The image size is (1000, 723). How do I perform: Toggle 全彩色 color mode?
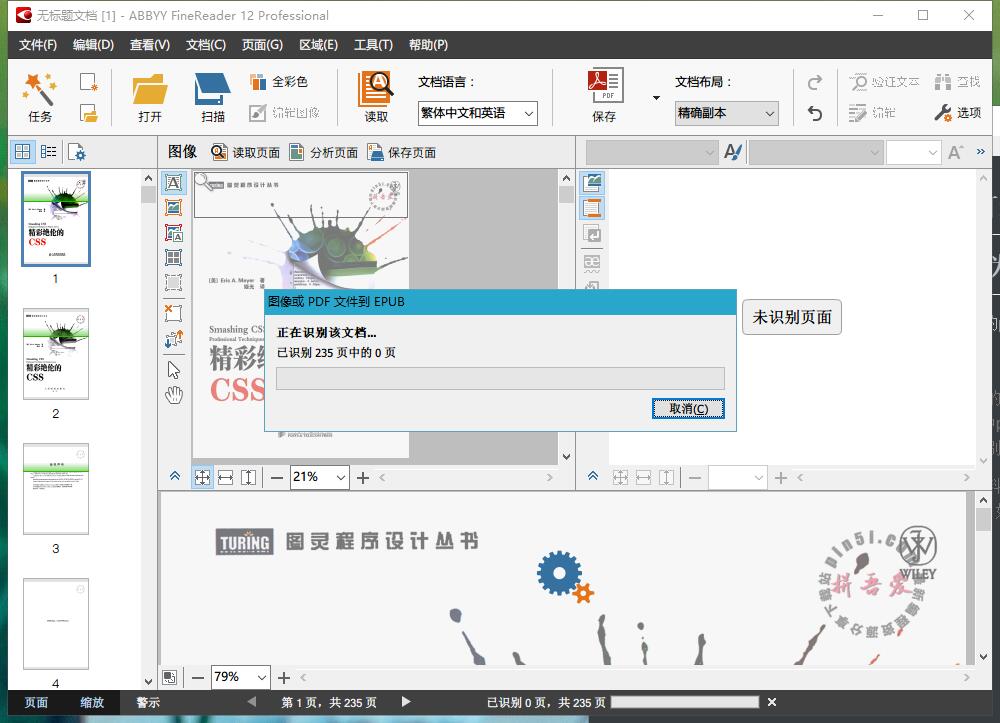point(279,82)
